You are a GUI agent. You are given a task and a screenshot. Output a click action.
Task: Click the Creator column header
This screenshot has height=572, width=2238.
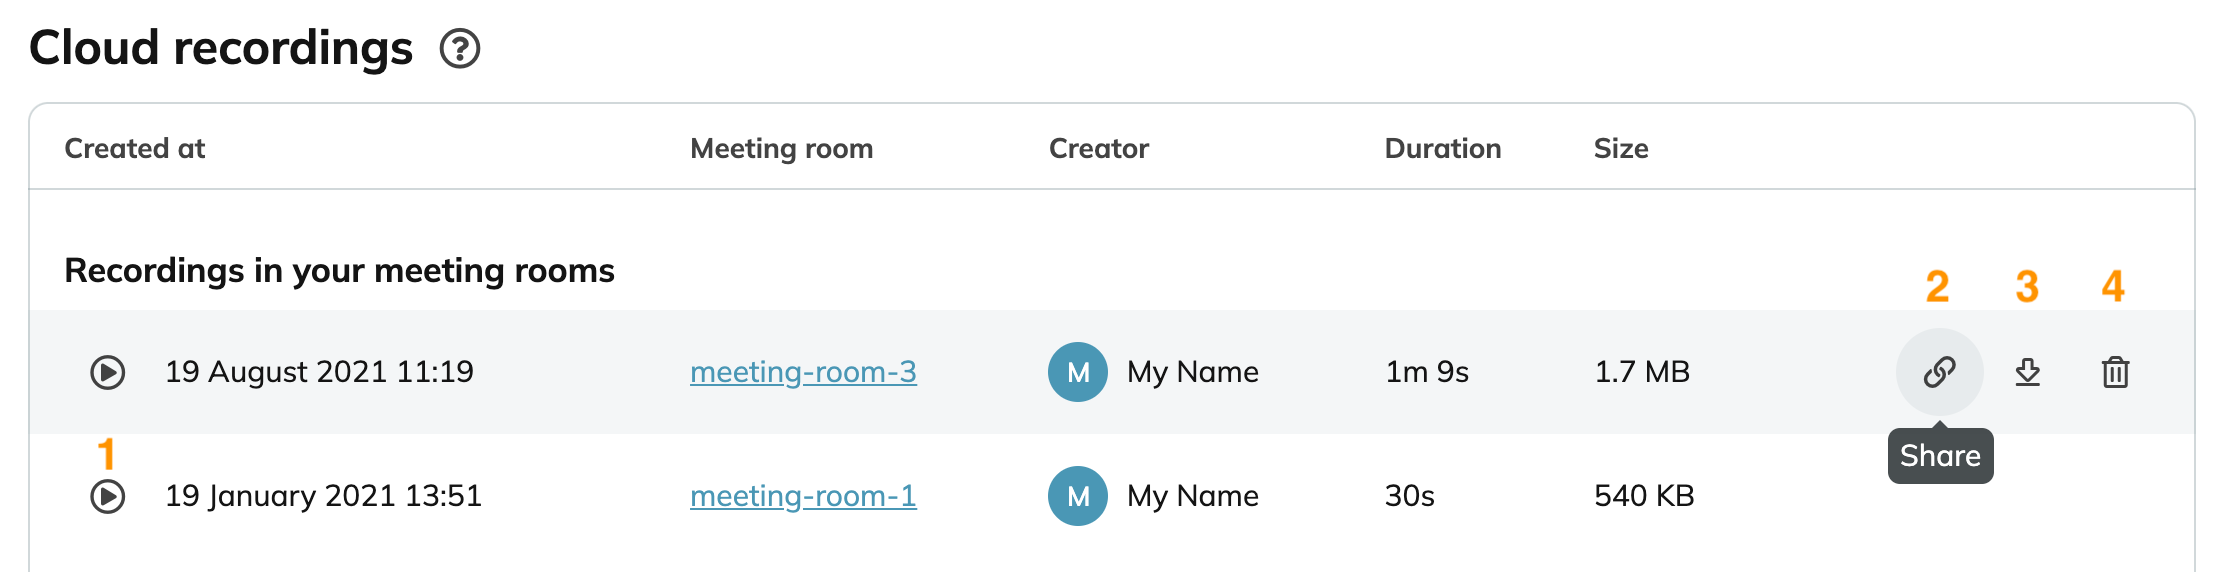pyautogui.click(x=1099, y=149)
